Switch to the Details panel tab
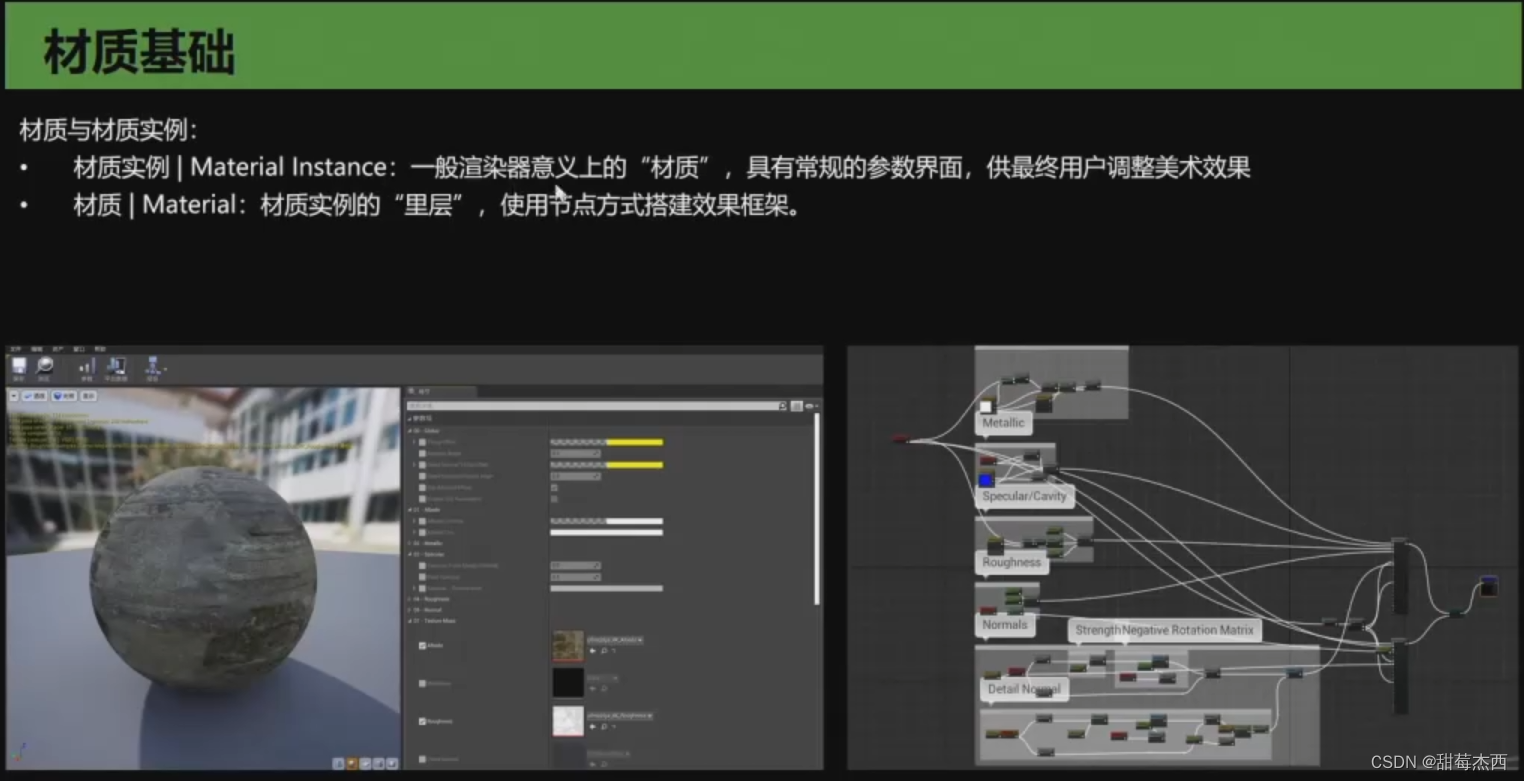This screenshot has width=1524, height=781. coord(441,392)
